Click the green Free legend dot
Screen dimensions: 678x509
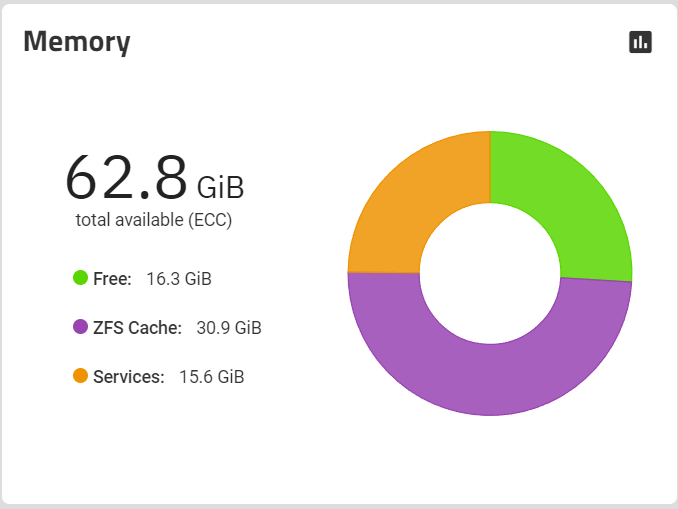[80, 278]
